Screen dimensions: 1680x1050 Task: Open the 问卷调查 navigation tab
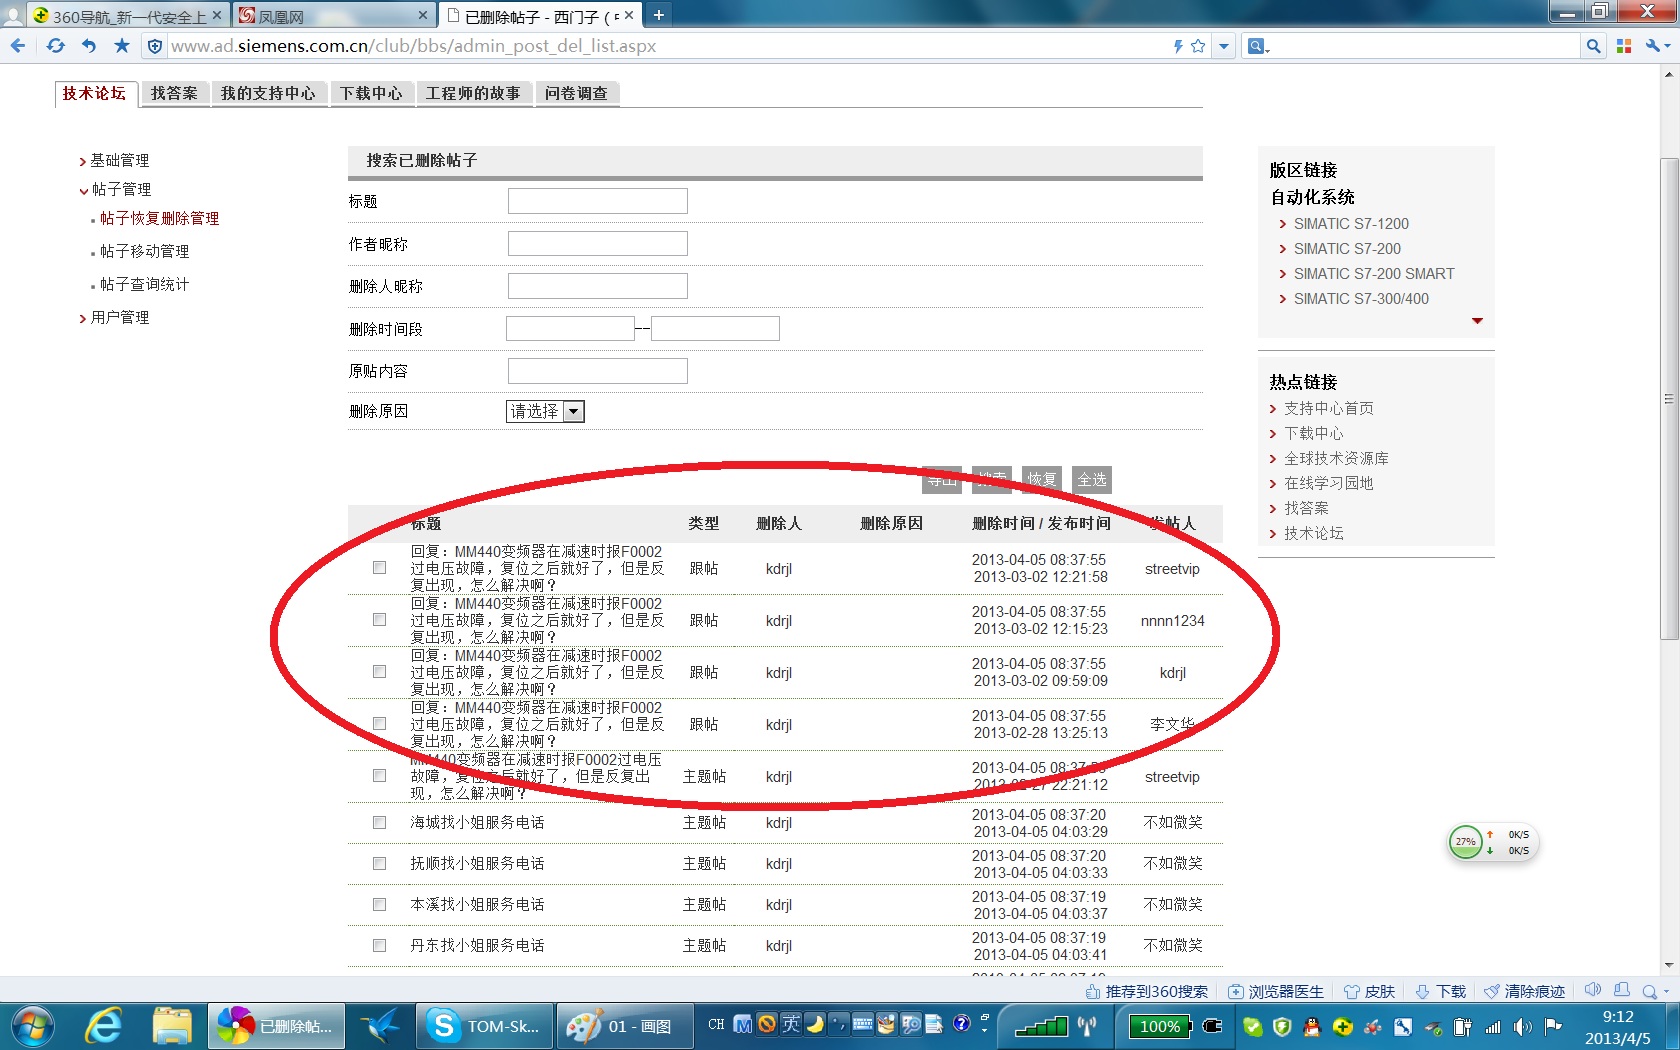576,93
